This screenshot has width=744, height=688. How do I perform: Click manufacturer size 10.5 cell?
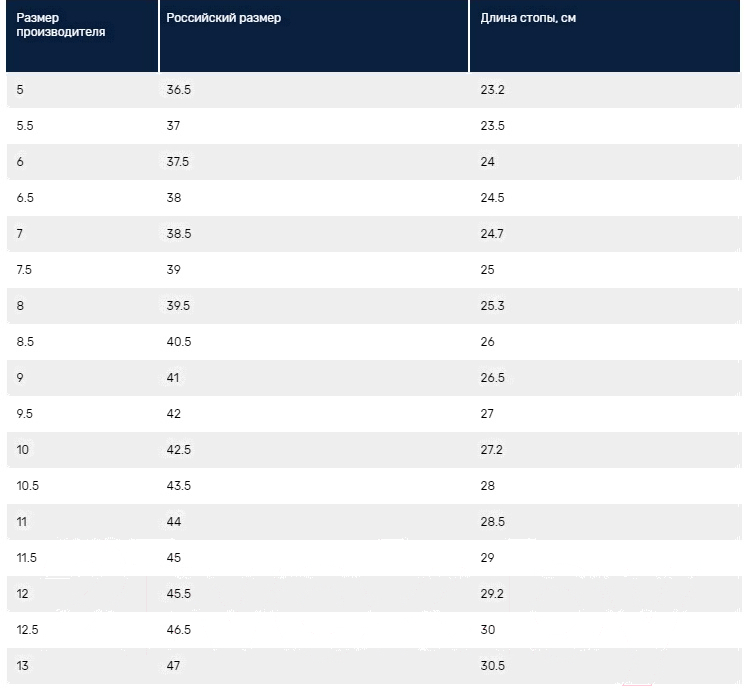(28, 486)
